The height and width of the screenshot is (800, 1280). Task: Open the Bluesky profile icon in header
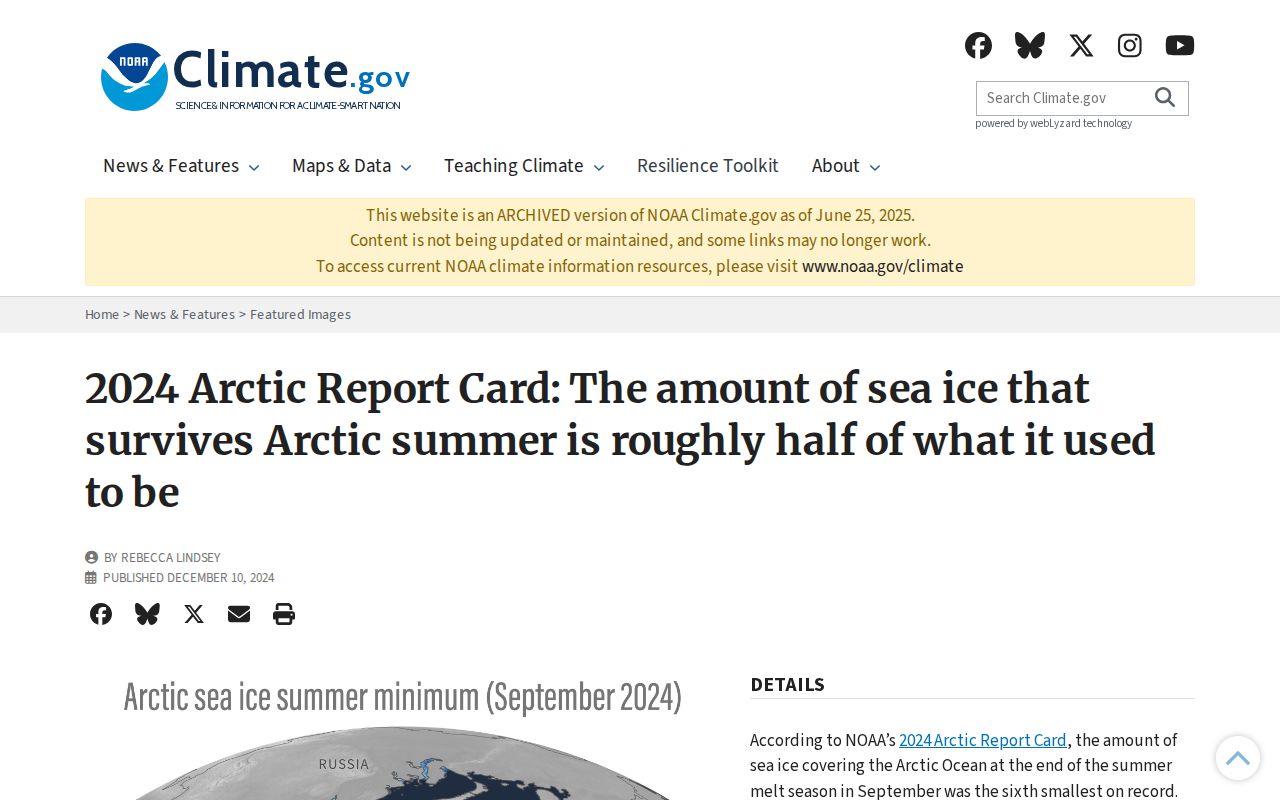tap(1030, 45)
